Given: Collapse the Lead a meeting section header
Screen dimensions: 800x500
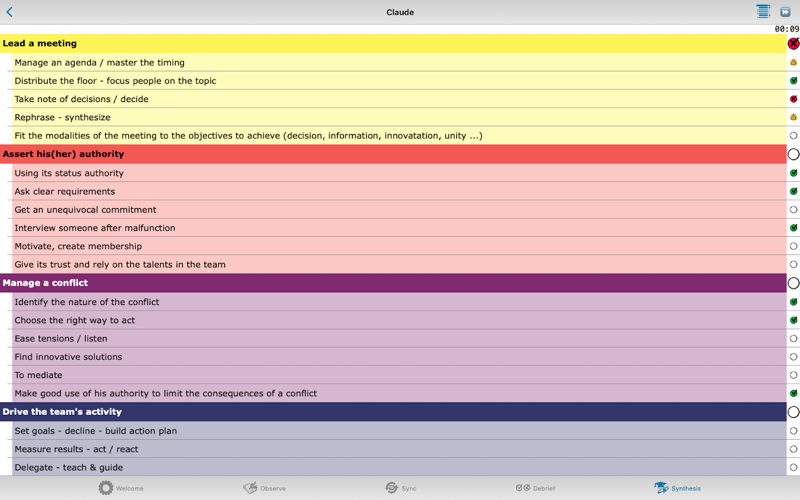Looking at the screenshot, I should (393, 43).
